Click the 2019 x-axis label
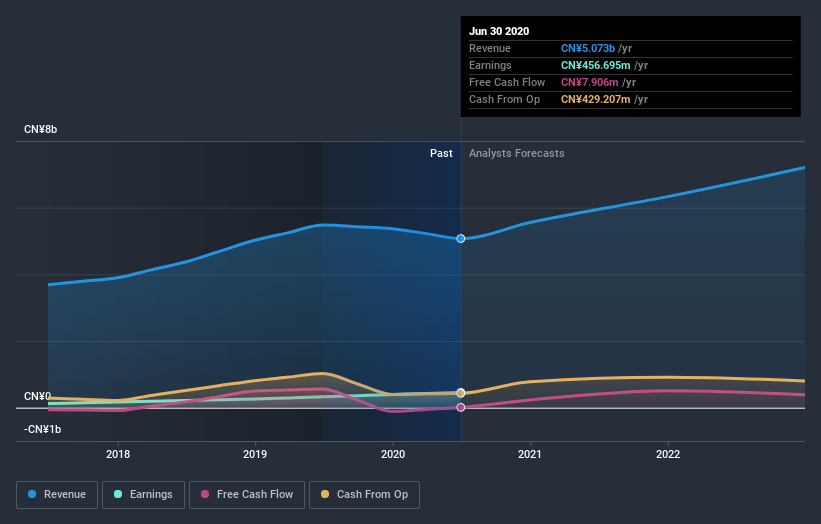 click(x=255, y=454)
